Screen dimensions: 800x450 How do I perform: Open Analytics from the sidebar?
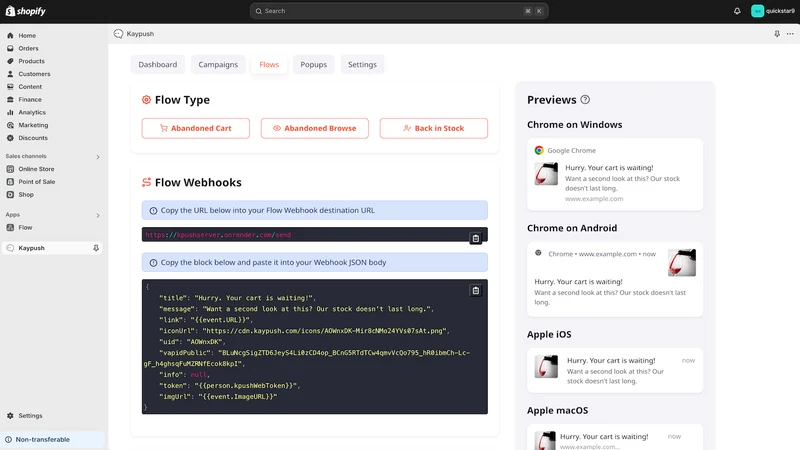[32, 112]
